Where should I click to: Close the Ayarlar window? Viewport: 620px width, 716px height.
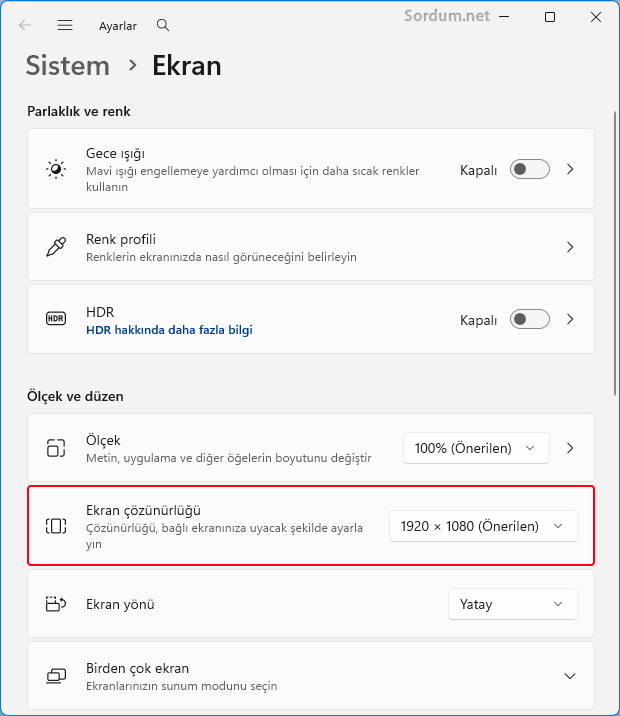click(596, 17)
